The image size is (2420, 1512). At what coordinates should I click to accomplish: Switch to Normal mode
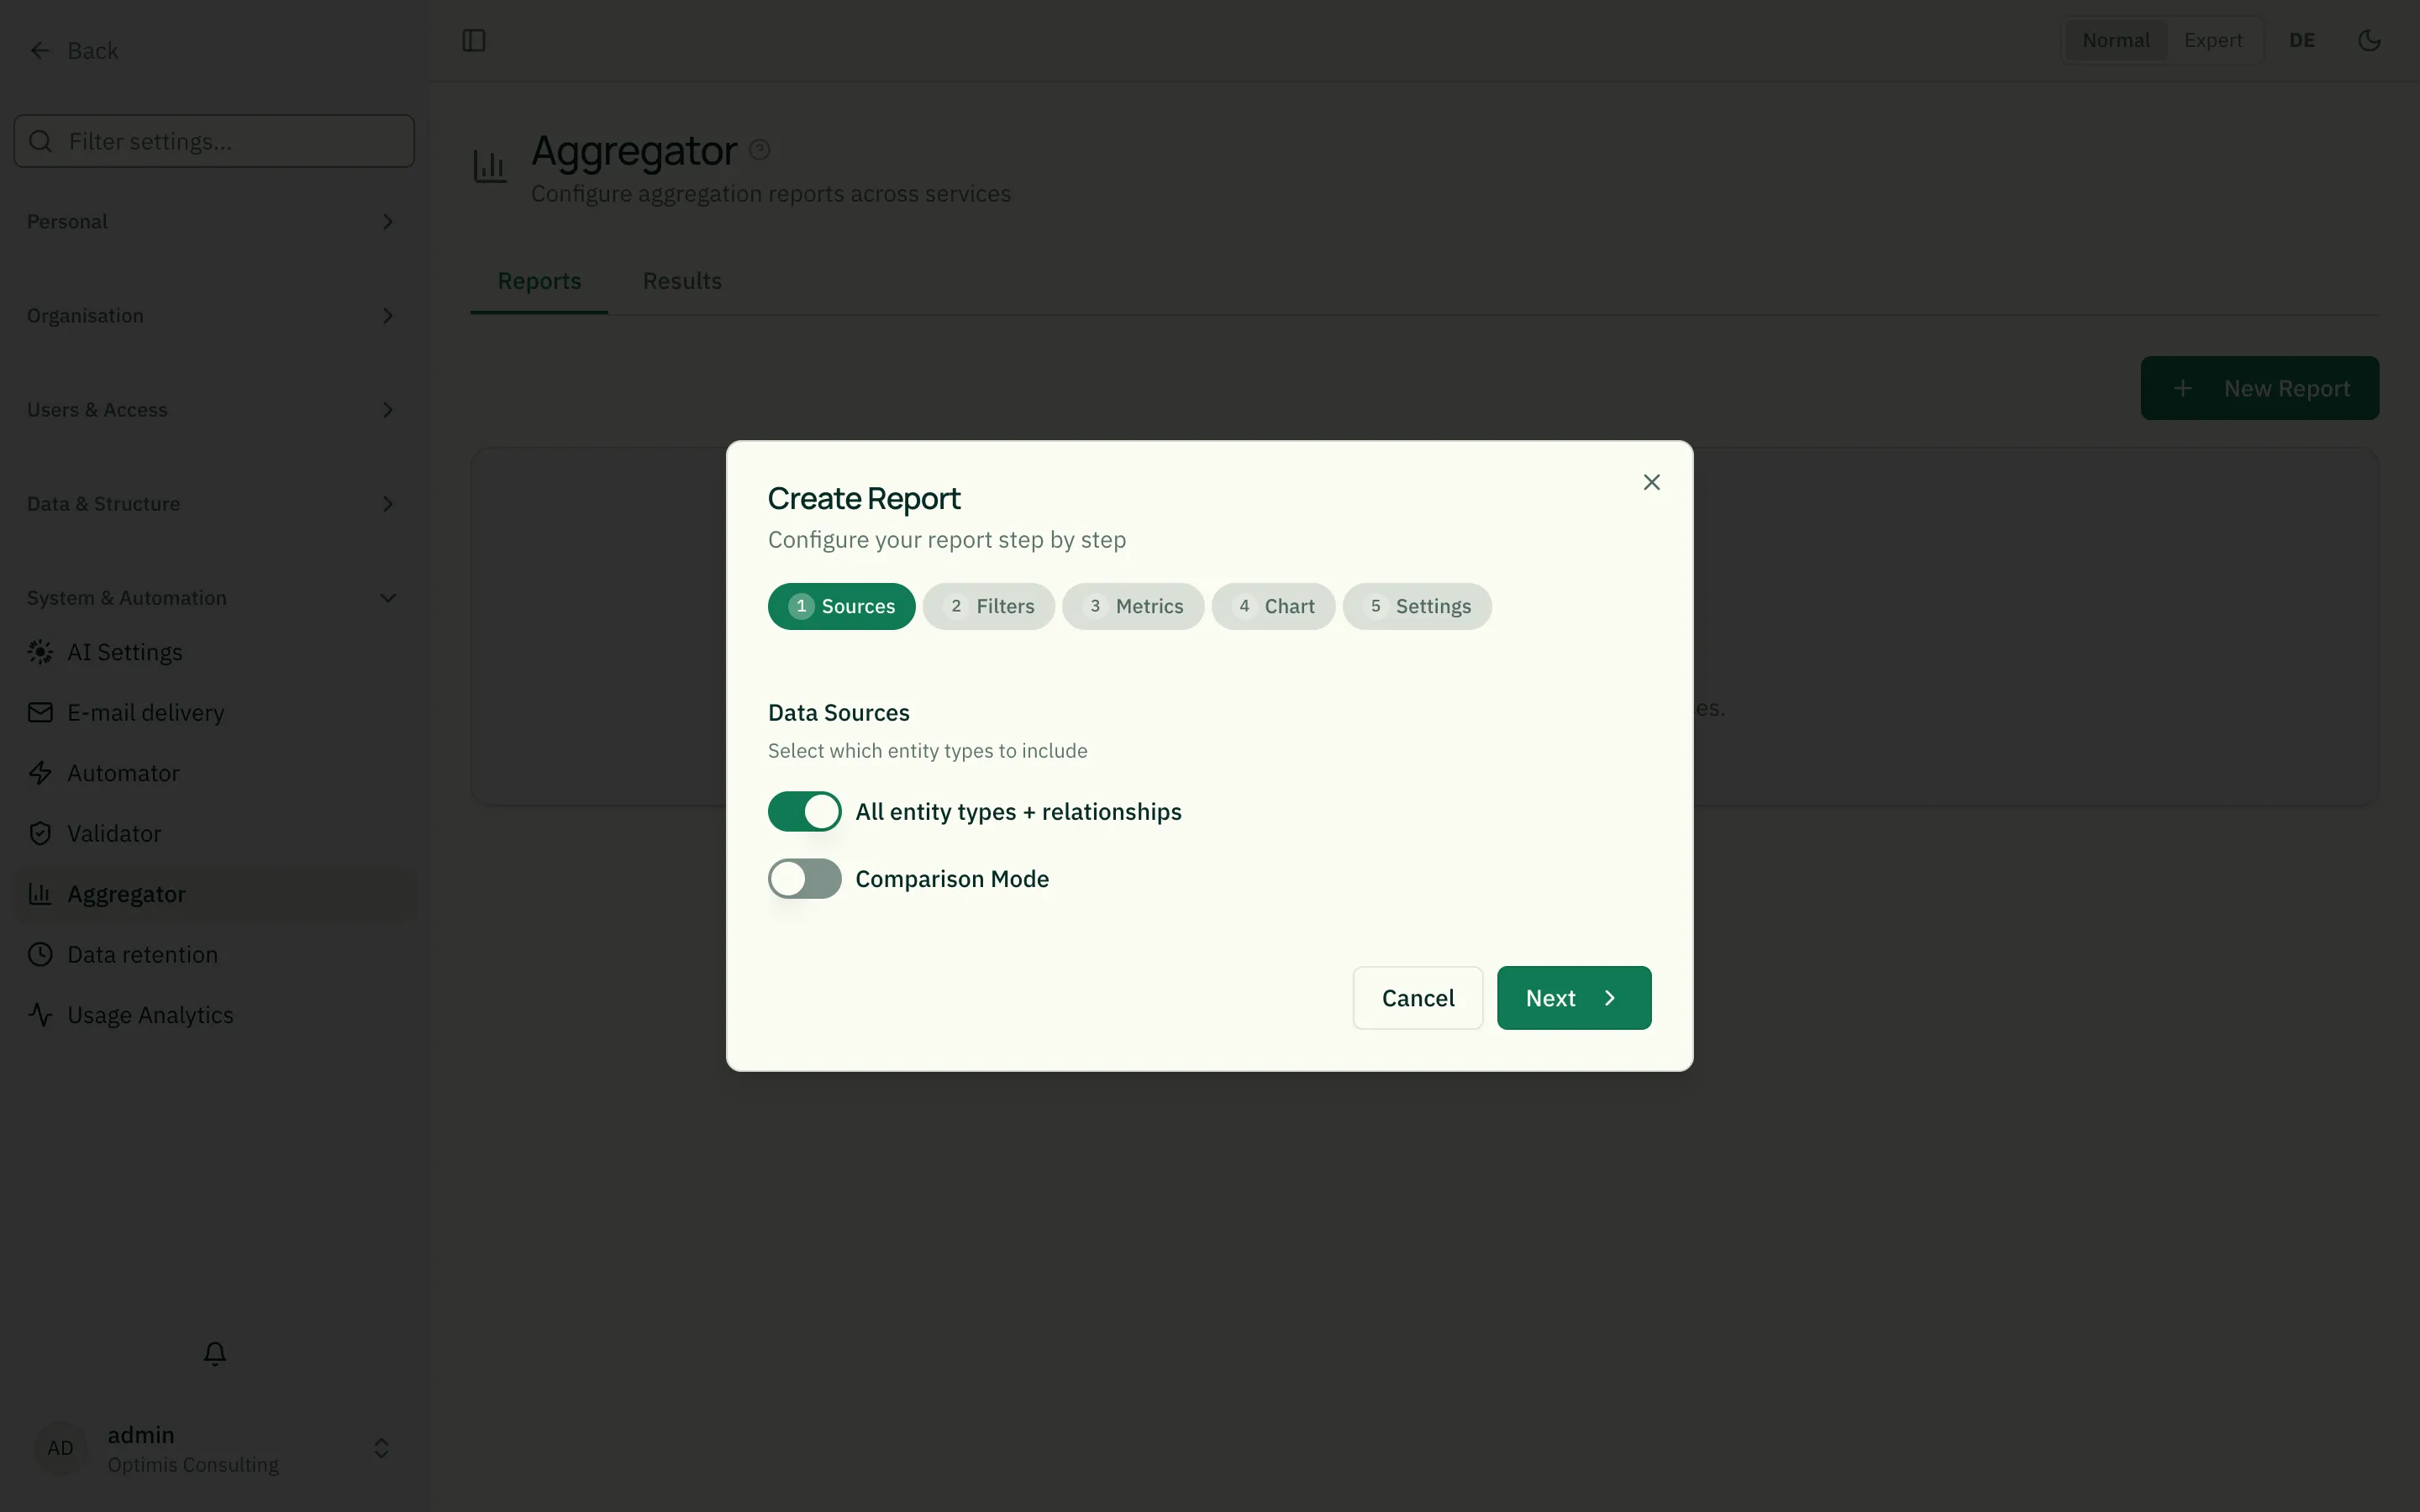tap(2116, 40)
